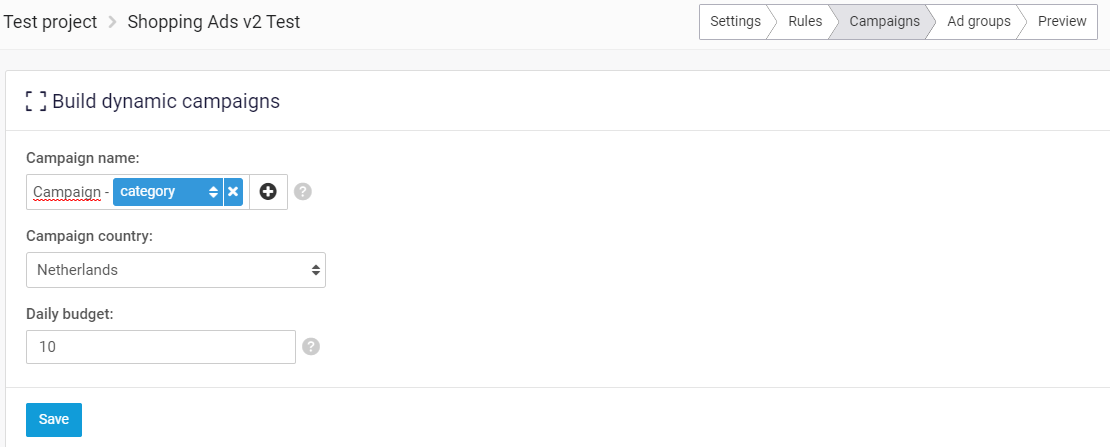Jump to the Preview step tab

coord(1061,21)
